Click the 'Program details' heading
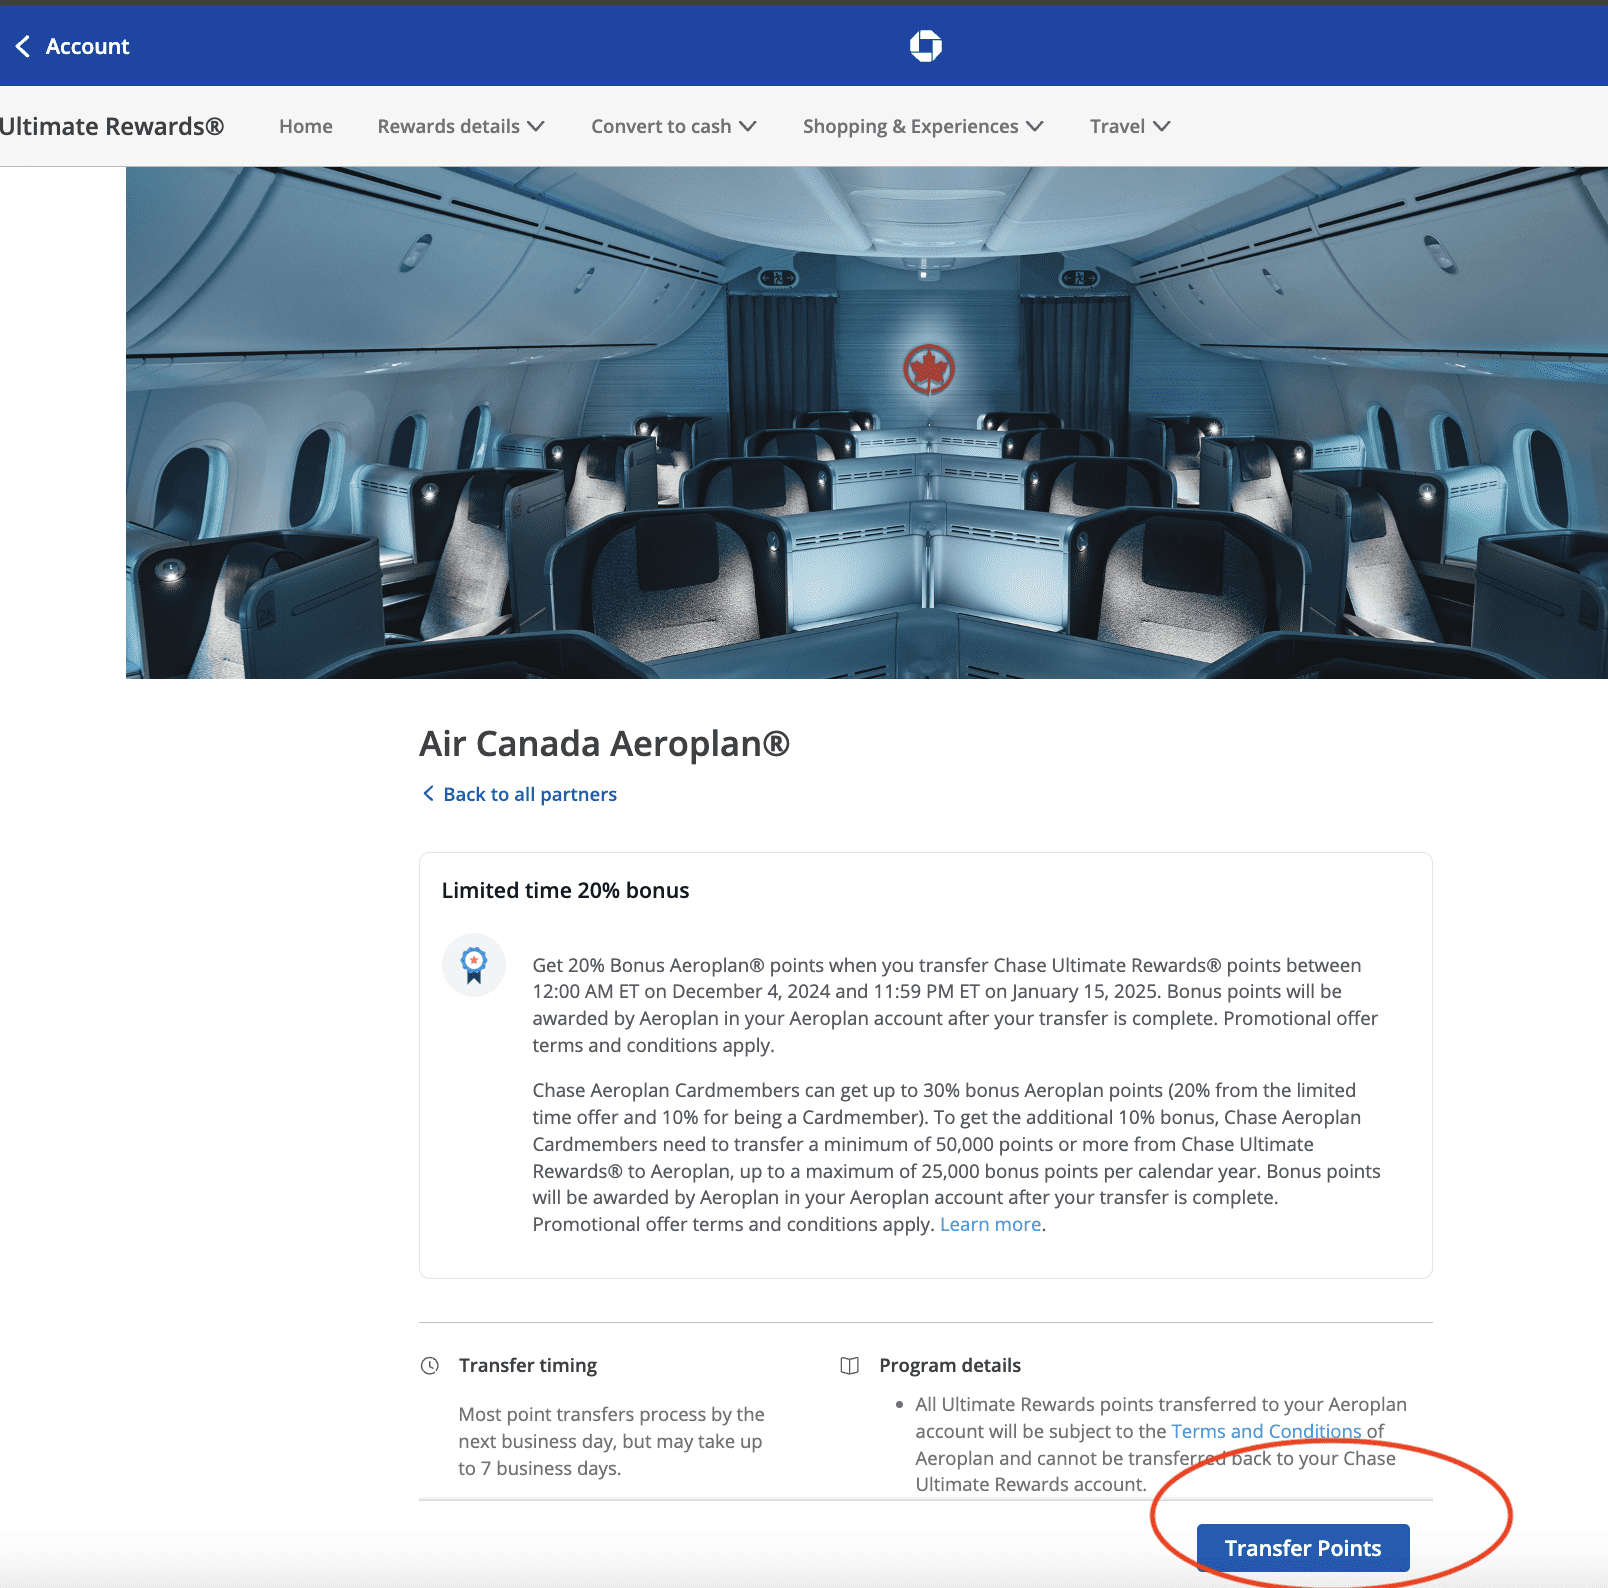This screenshot has width=1608, height=1588. point(950,1366)
